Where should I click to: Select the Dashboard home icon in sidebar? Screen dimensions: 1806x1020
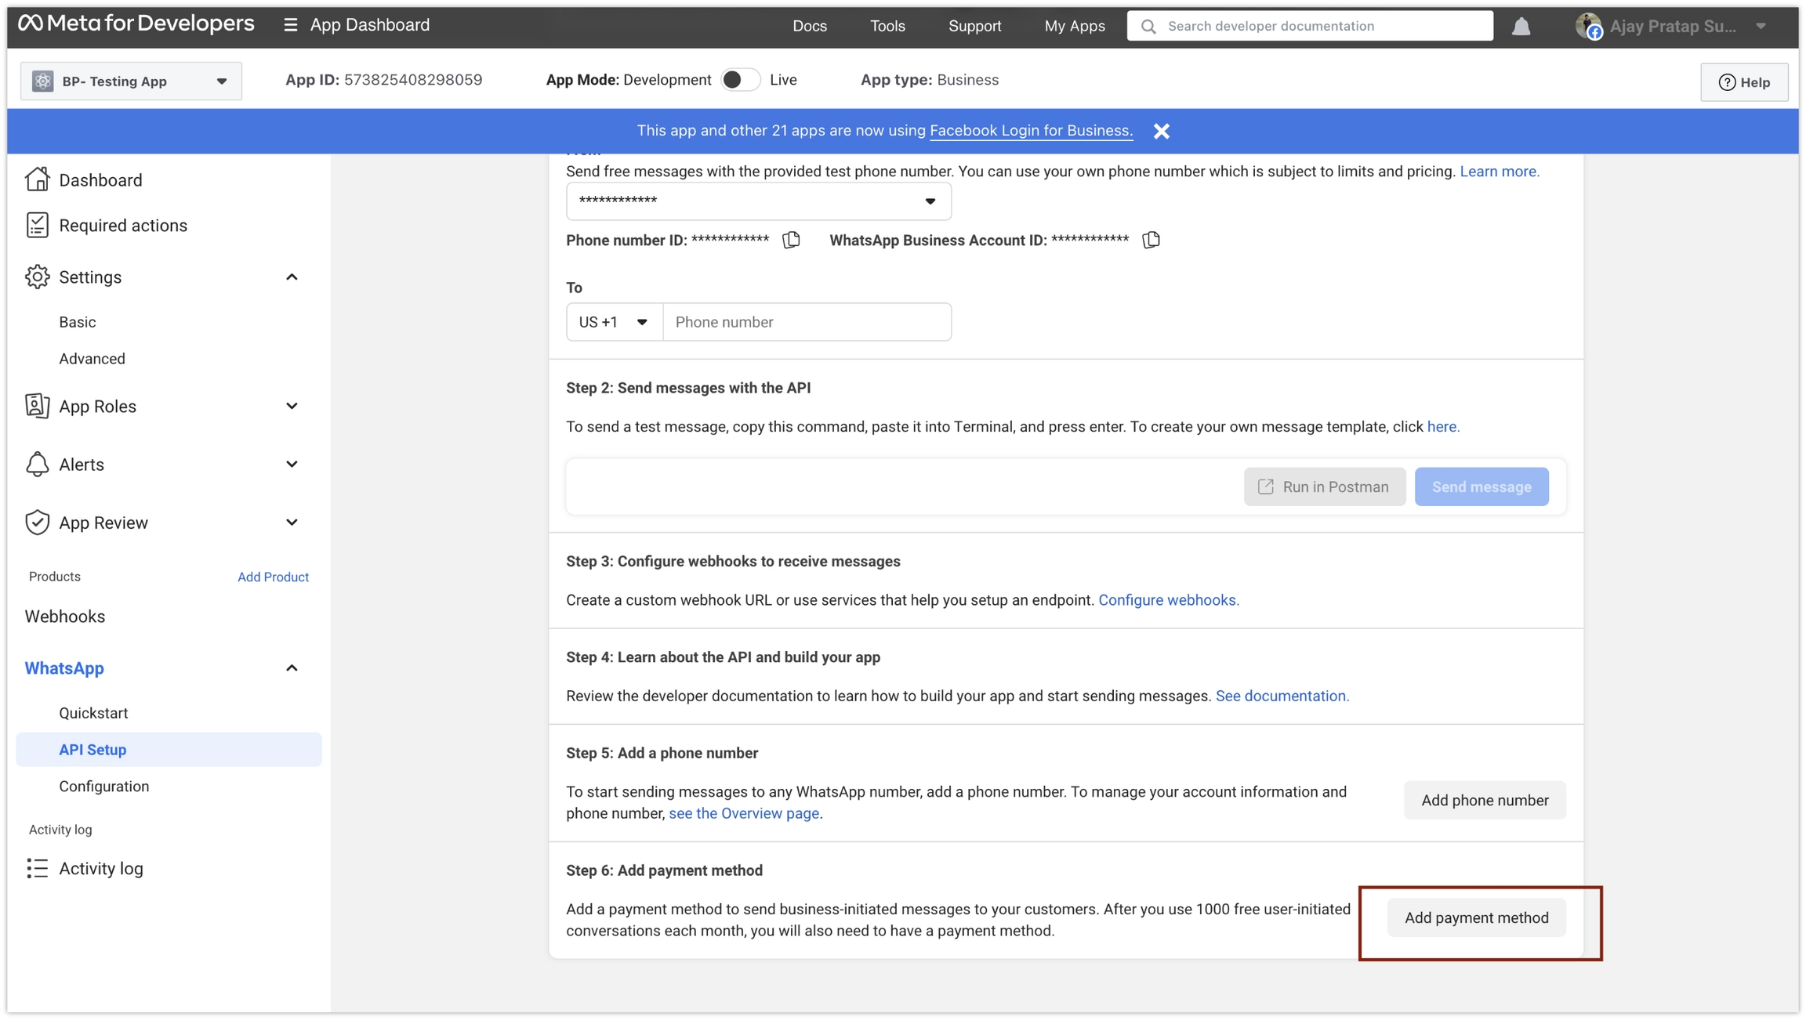pyautogui.click(x=37, y=179)
